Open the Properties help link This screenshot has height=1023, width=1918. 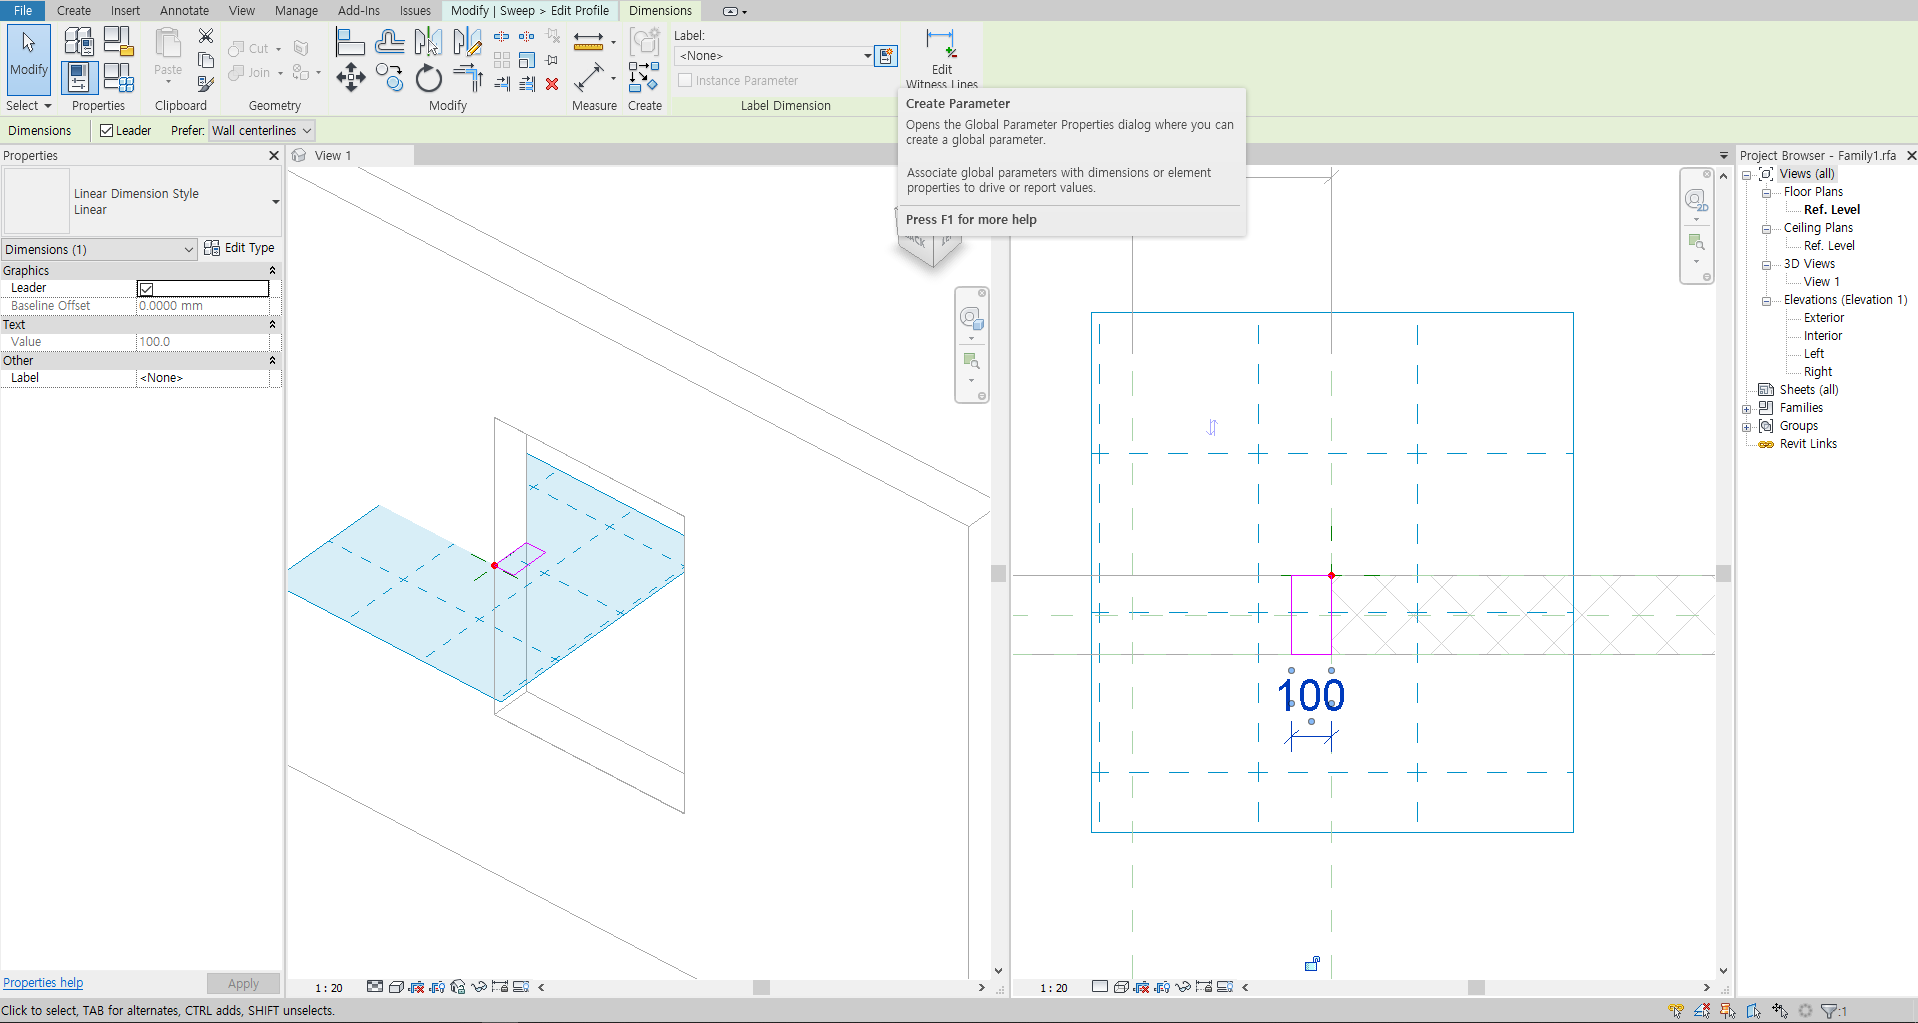coord(43,983)
